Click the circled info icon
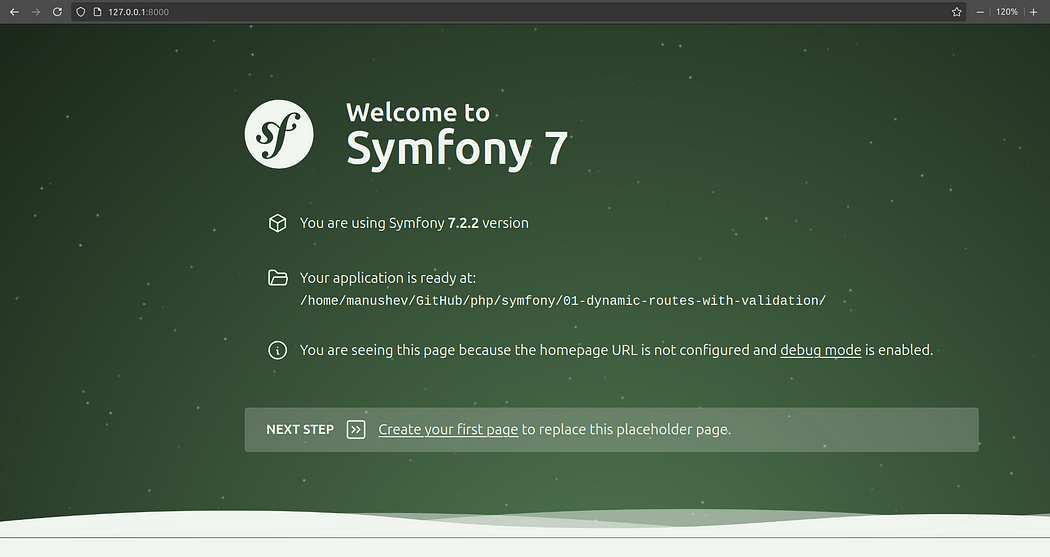This screenshot has width=1050, height=557. [277, 350]
